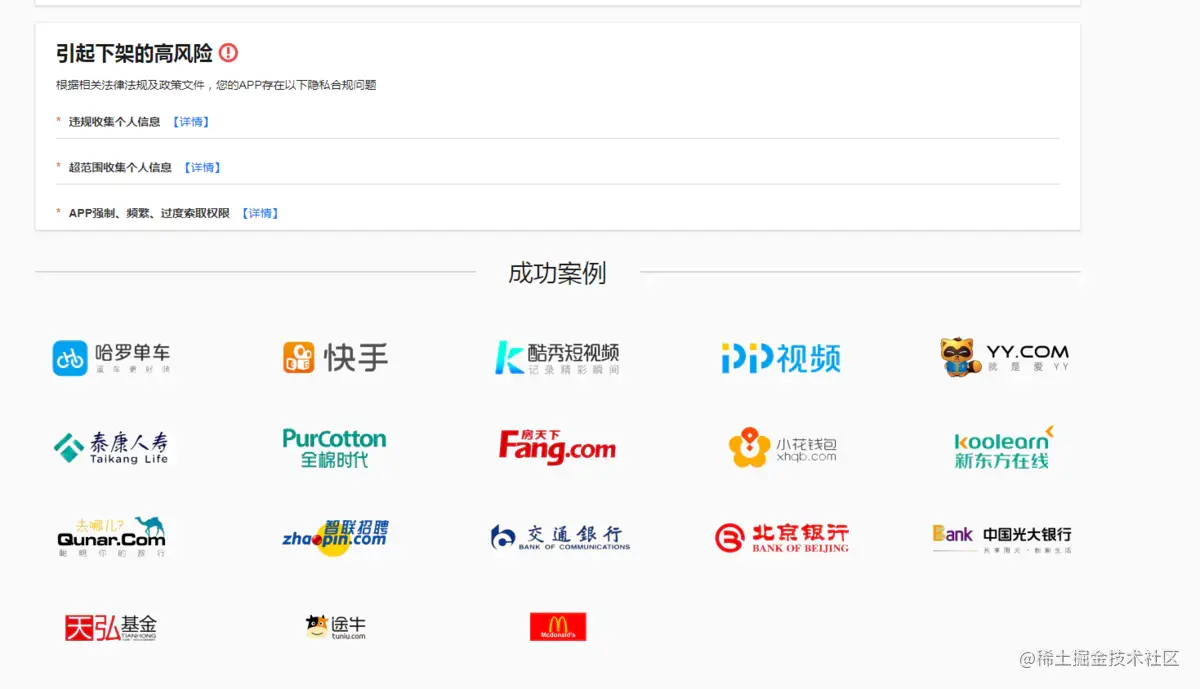Click the 哈罗单车 logo

(112, 357)
